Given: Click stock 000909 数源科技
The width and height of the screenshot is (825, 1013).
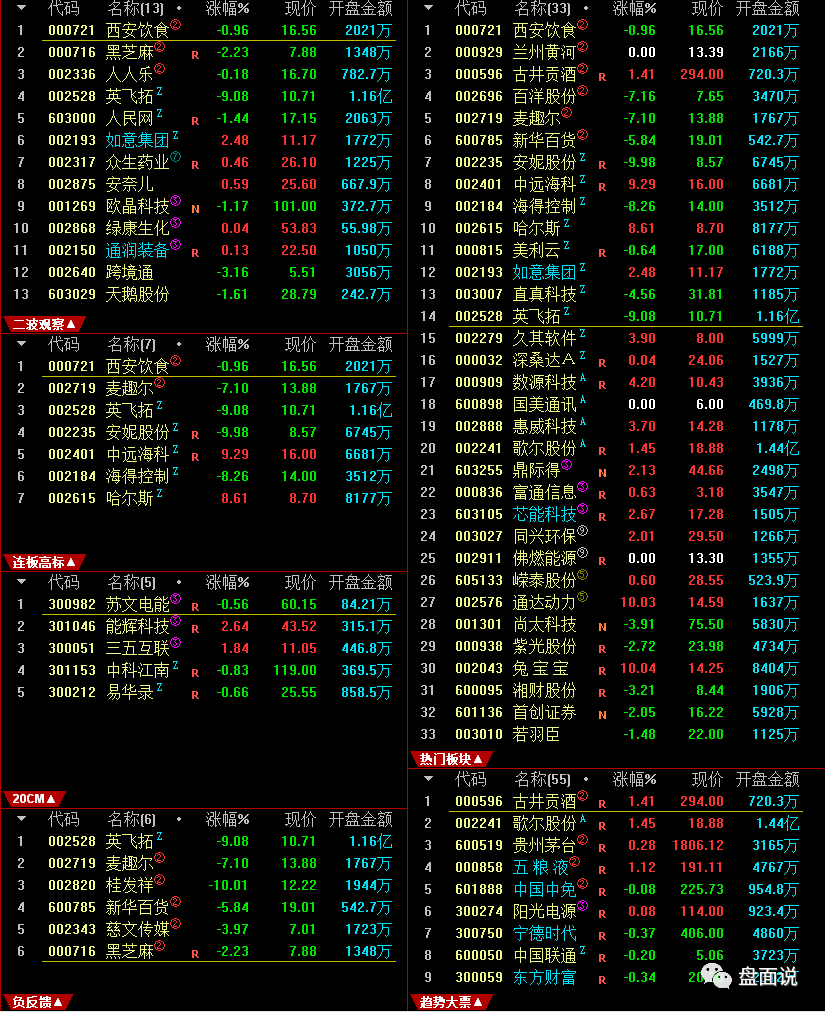Looking at the screenshot, I should point(611,382).
